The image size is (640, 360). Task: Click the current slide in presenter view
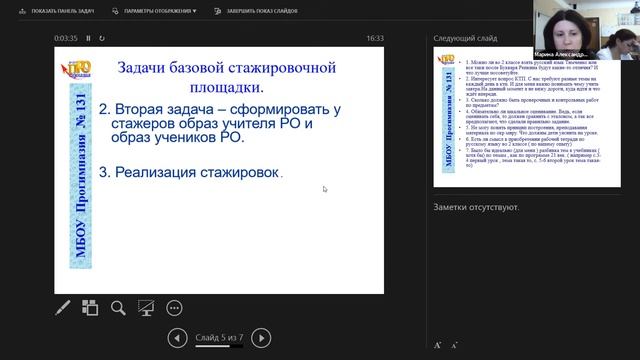(x=219, y=170)
